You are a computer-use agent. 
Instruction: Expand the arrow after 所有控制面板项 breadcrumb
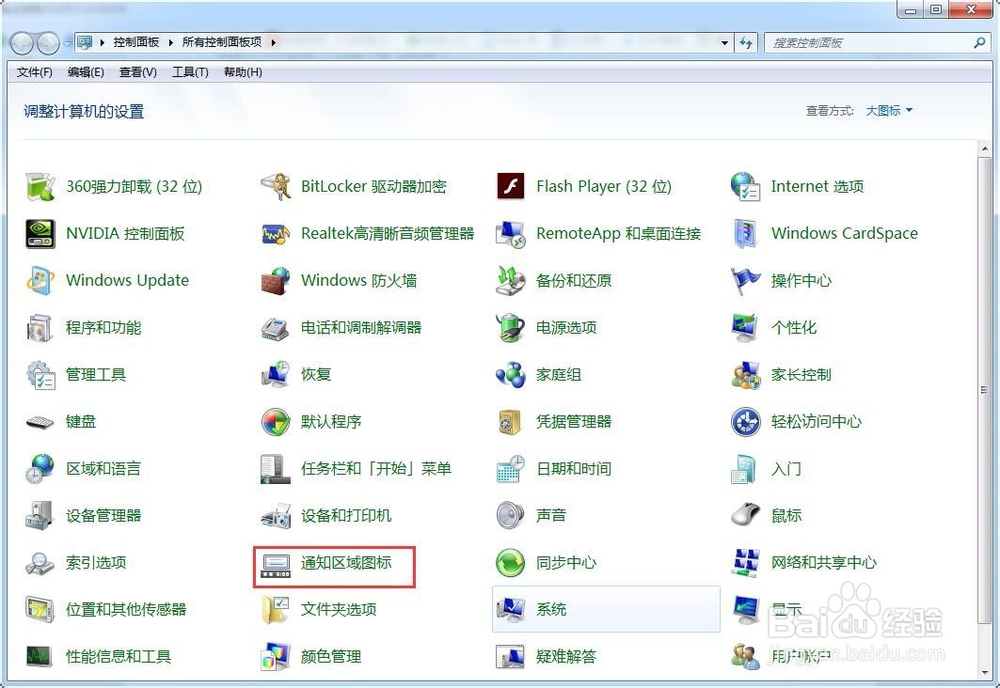(273, 42)
